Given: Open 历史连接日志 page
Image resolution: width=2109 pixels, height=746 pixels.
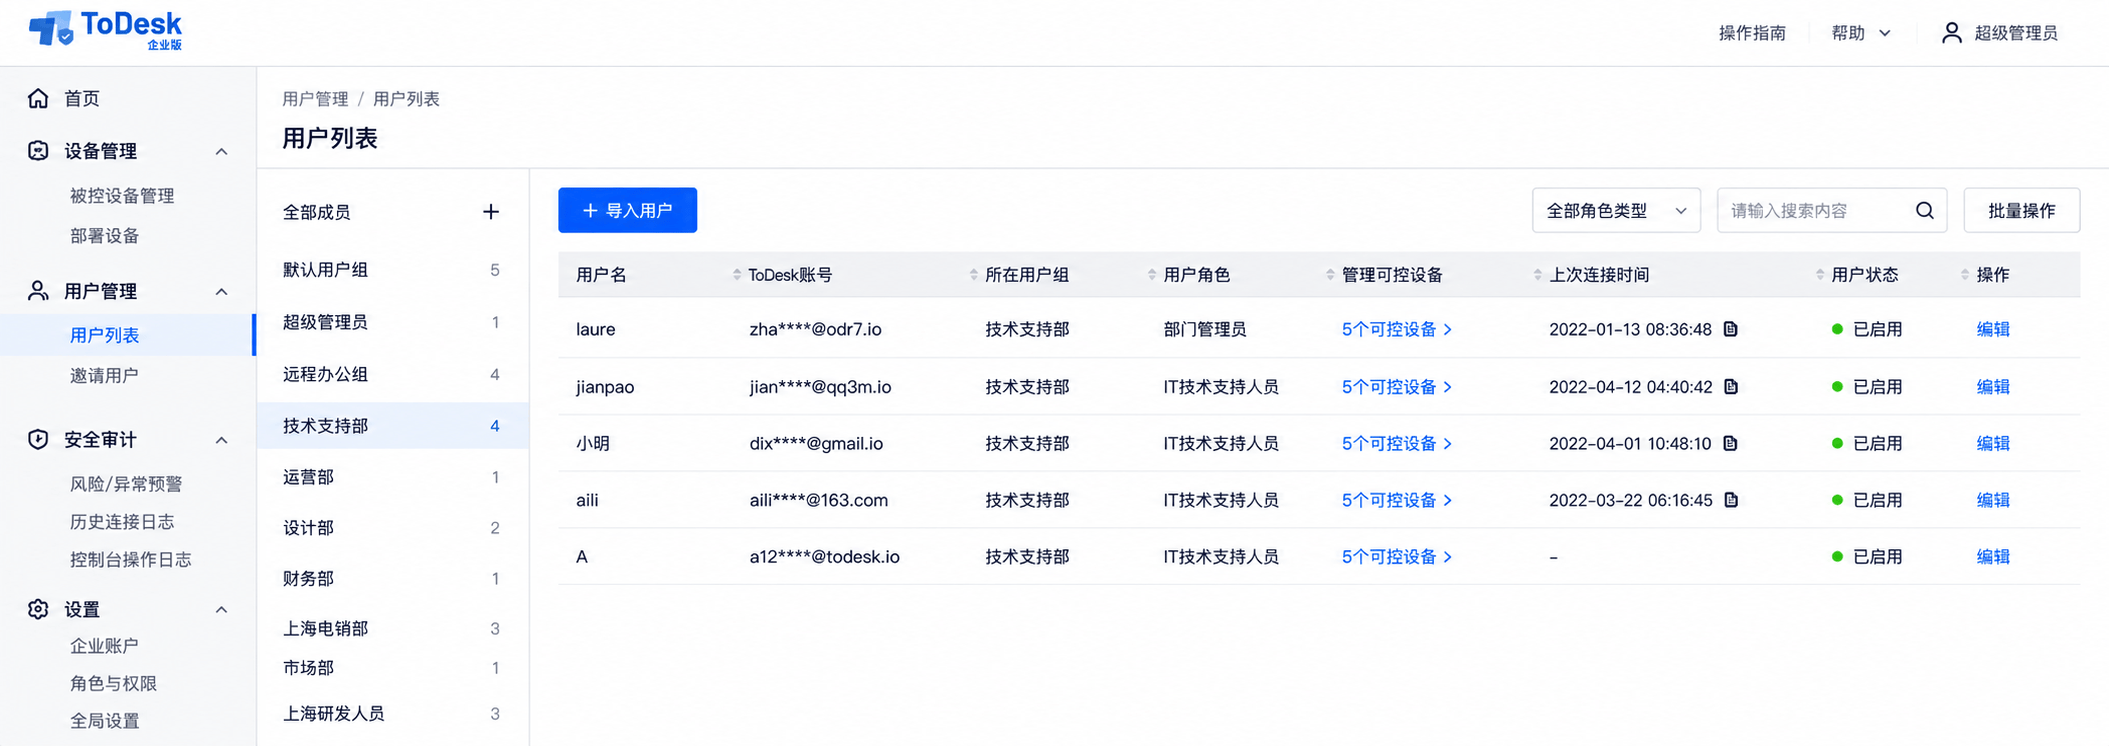Looking at the screenshot, I should click(122, 522).
